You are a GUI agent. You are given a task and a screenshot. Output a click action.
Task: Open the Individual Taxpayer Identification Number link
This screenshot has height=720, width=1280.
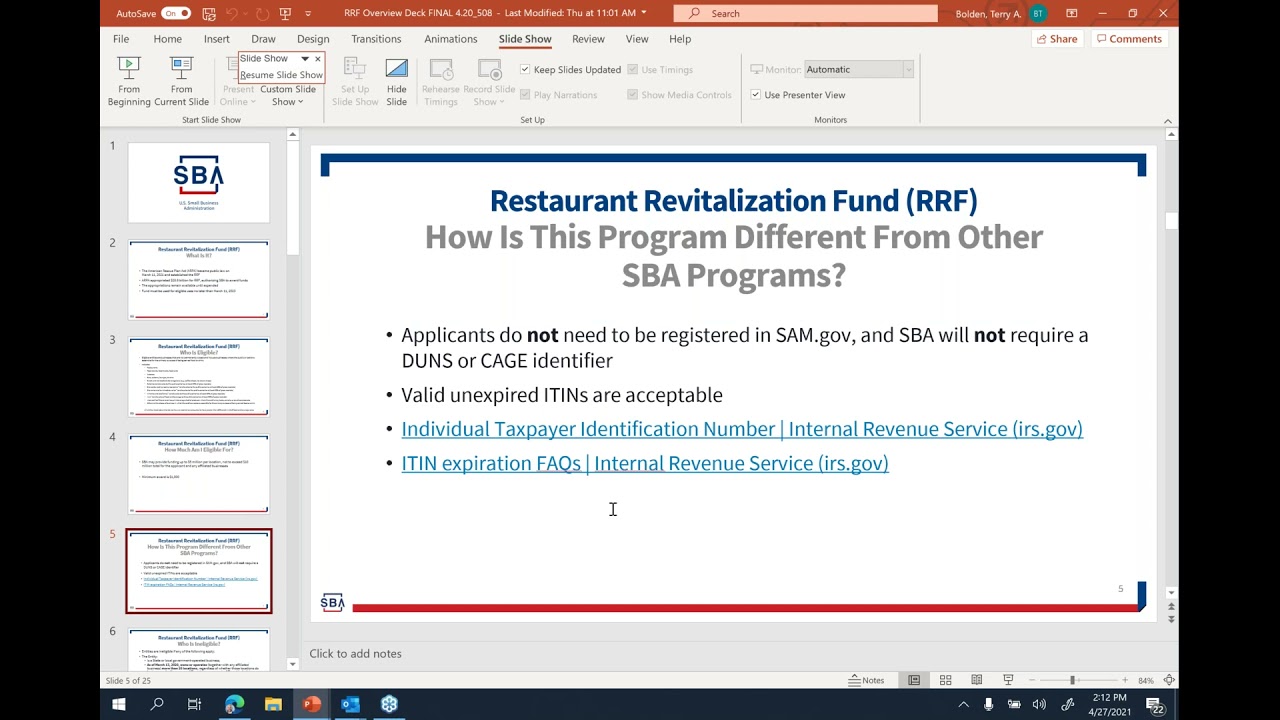point(742,429)
